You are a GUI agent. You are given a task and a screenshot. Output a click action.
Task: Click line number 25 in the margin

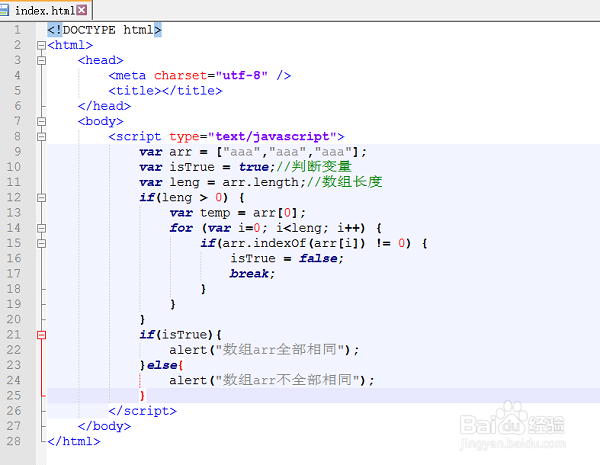click(x=13, y=395)
